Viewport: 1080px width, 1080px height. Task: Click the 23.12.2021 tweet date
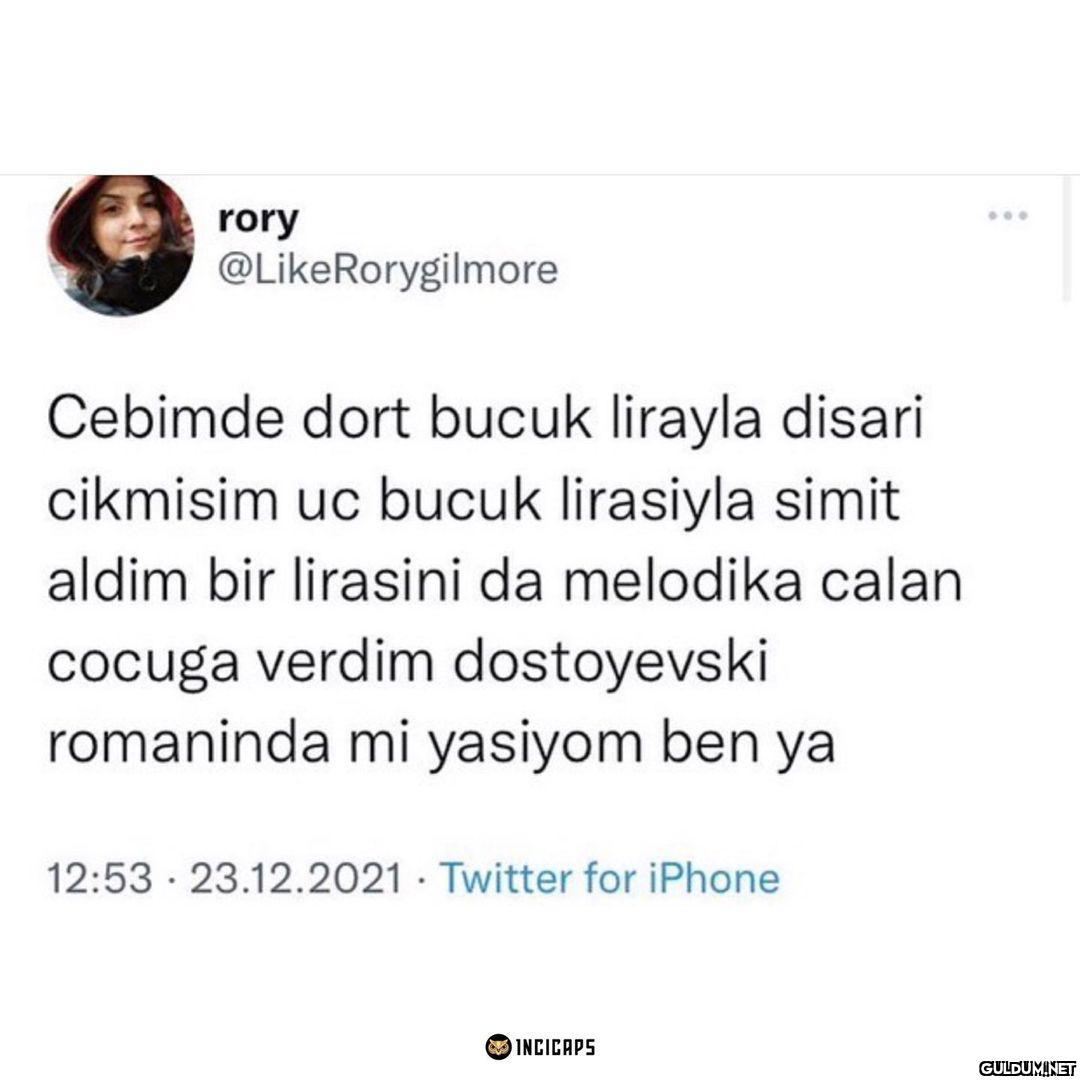click(x=296, y=879)
